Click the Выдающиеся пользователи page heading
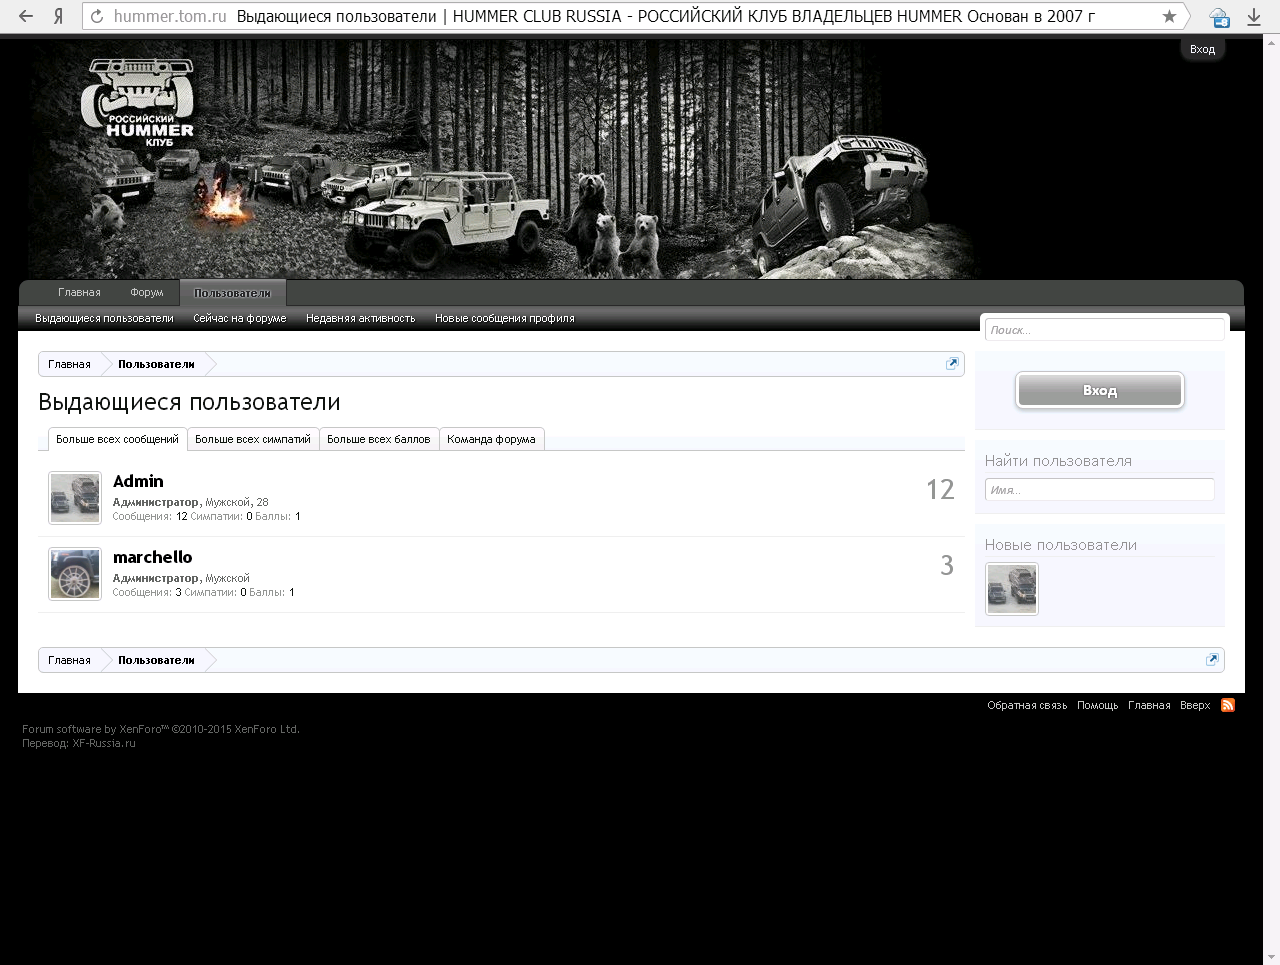Viewport: 1280px width, 965px height. (x=189, y=402)
